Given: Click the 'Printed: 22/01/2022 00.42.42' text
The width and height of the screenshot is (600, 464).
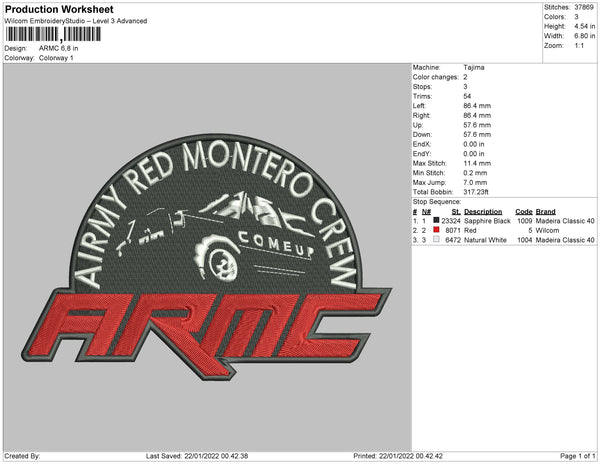Looking at the screenshot, I should [398, 456].
